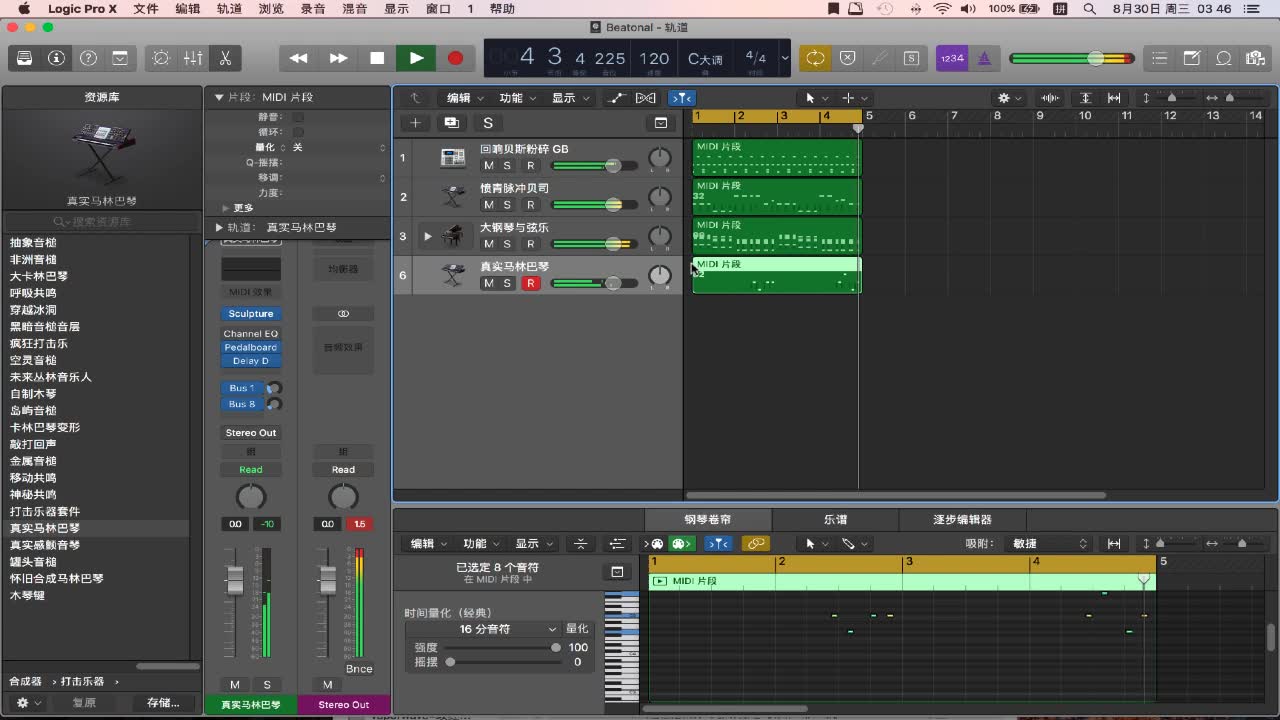This screenshot has height=720, width=1280.
Task: Open the Note Pad button
Action: [x=1192, y=58]
